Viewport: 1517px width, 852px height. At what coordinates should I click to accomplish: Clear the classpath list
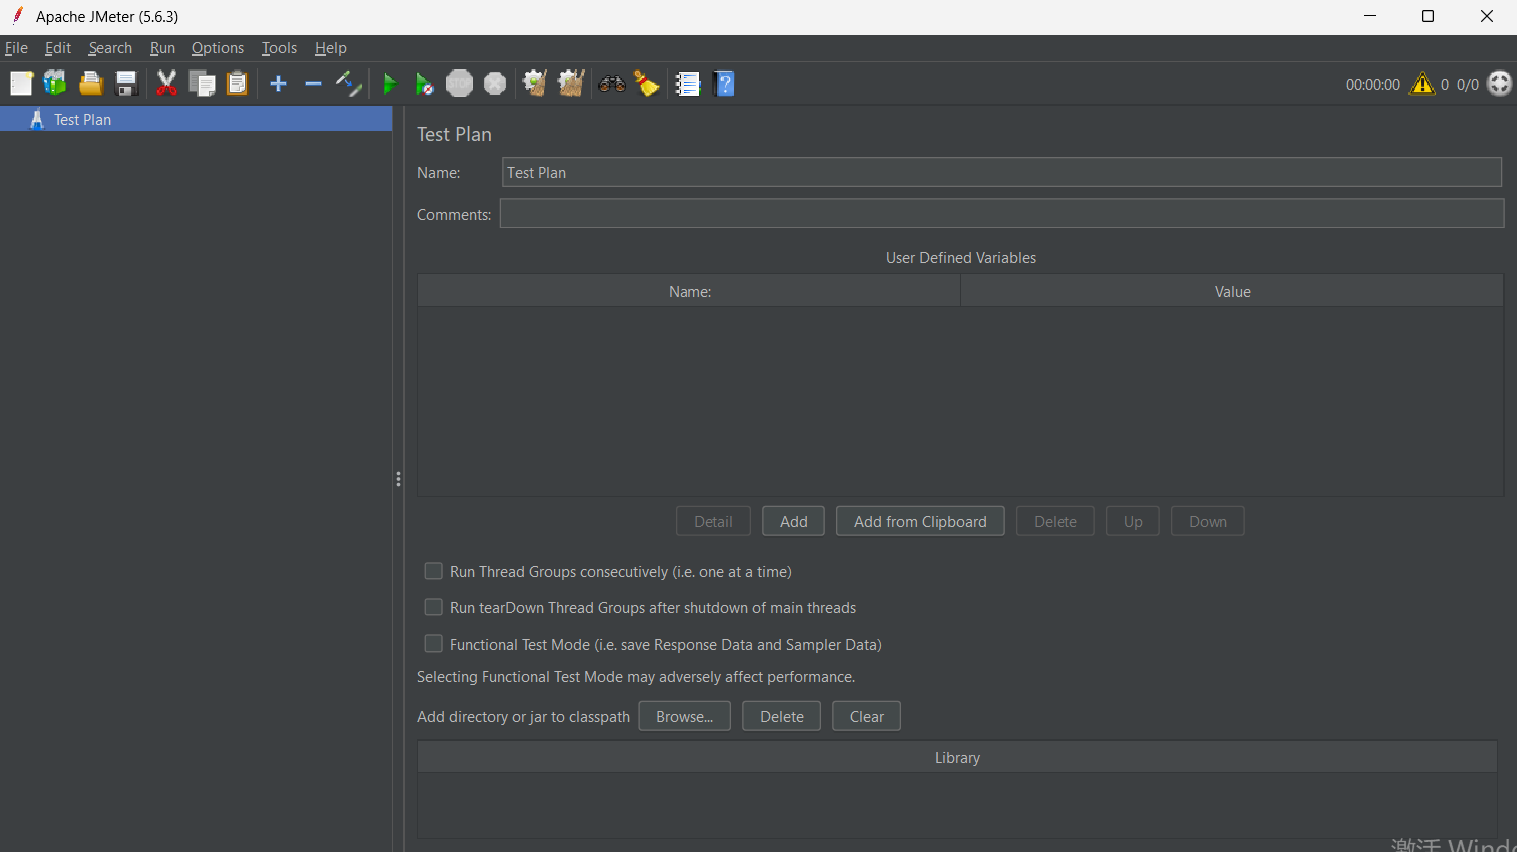(867, 716)
